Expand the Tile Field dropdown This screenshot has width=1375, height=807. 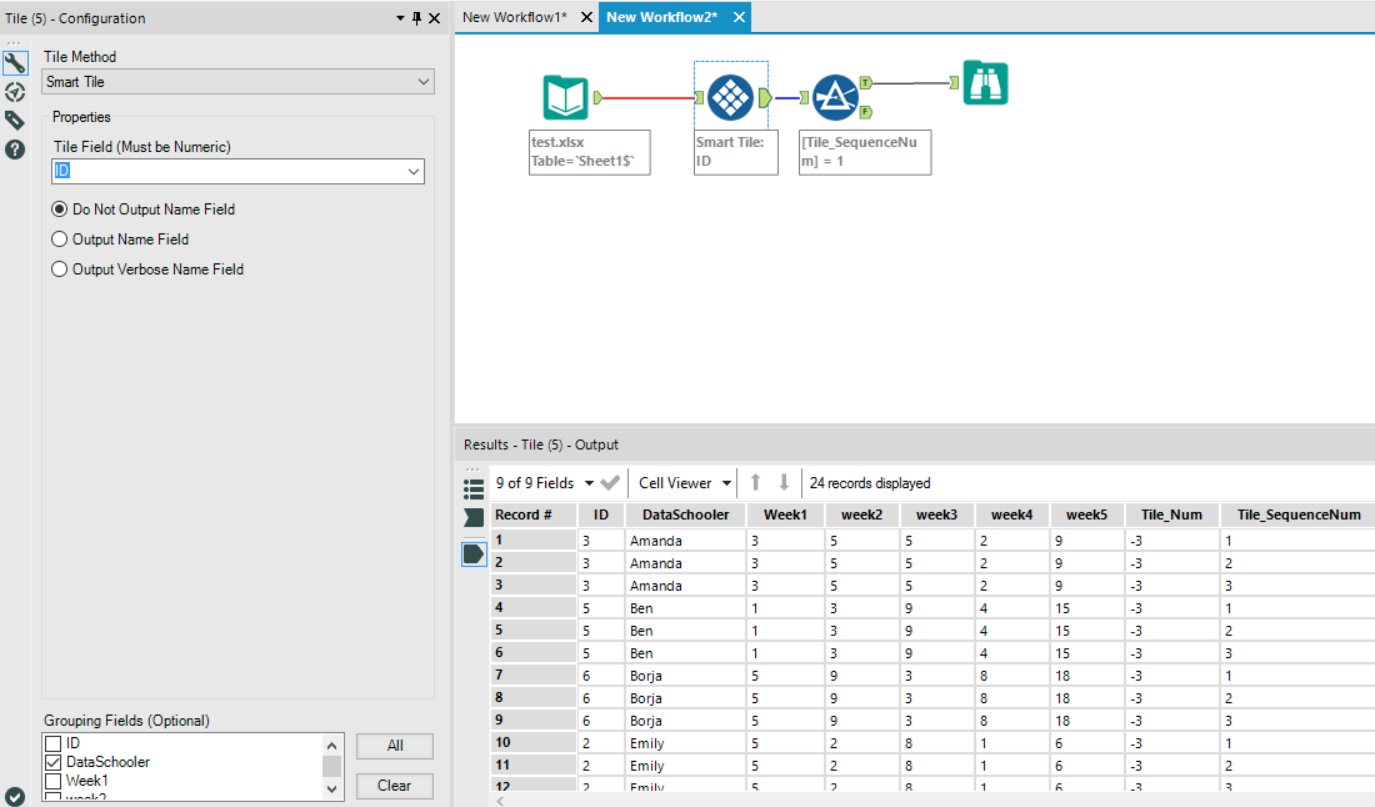[238, 172]
